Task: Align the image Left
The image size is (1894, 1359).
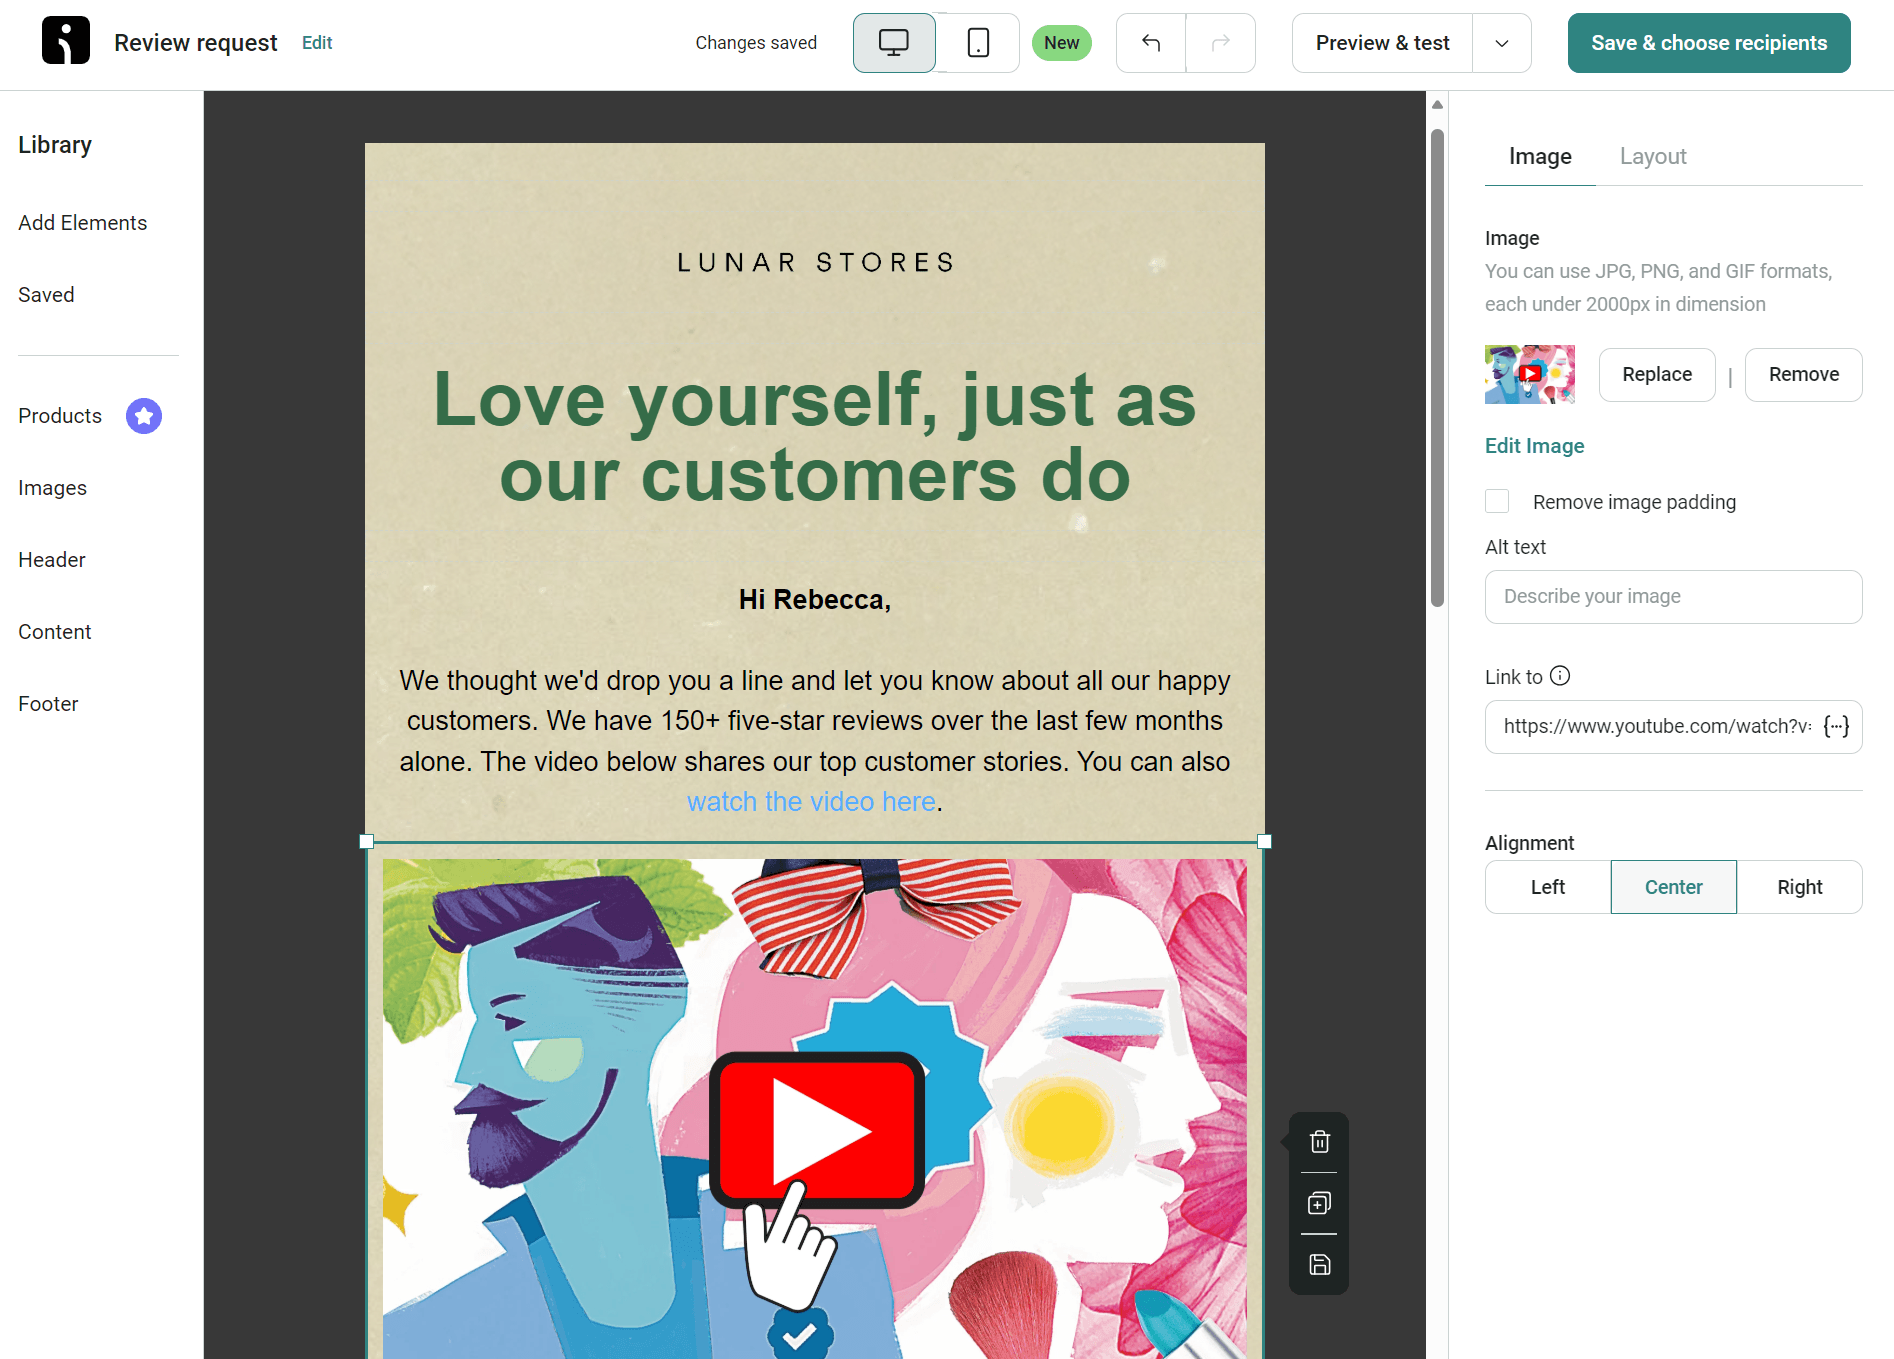Action: pos(1548,887)
